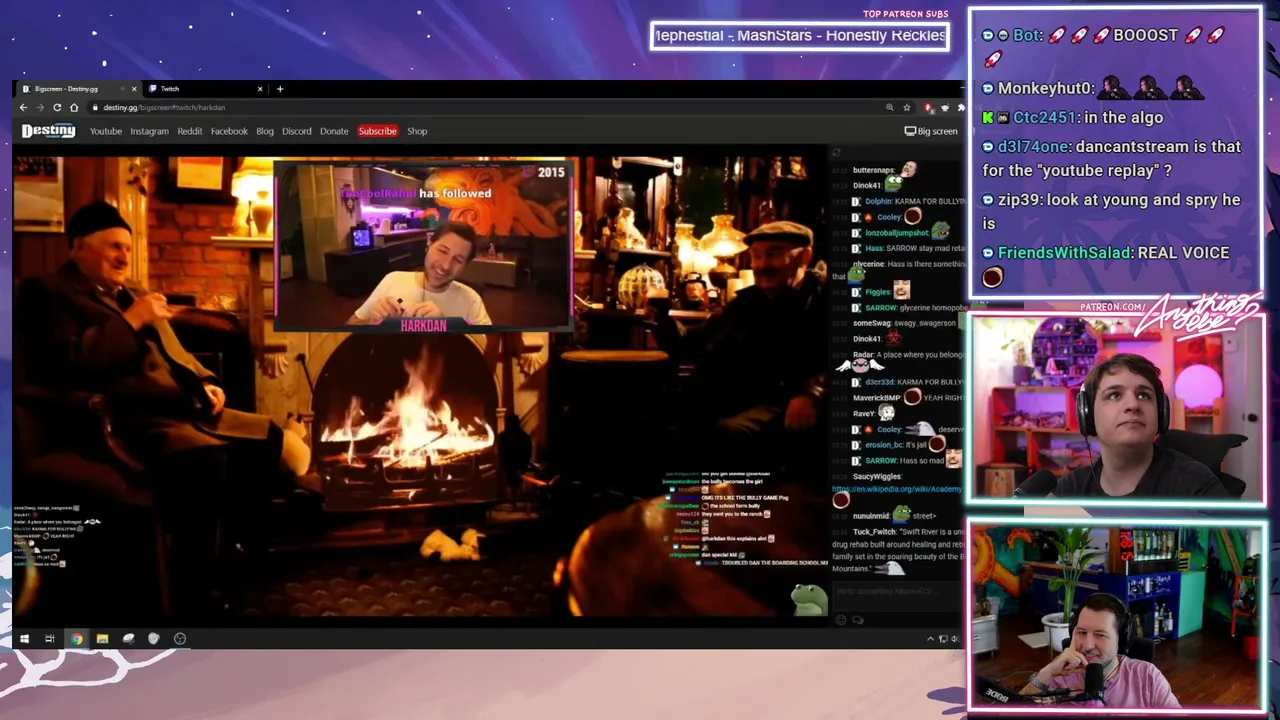Image resolution: width=1280 pixels, height=720 pixels.
Task: Click username zip39 in overlay chat
Action: (x=1020, y=200)
